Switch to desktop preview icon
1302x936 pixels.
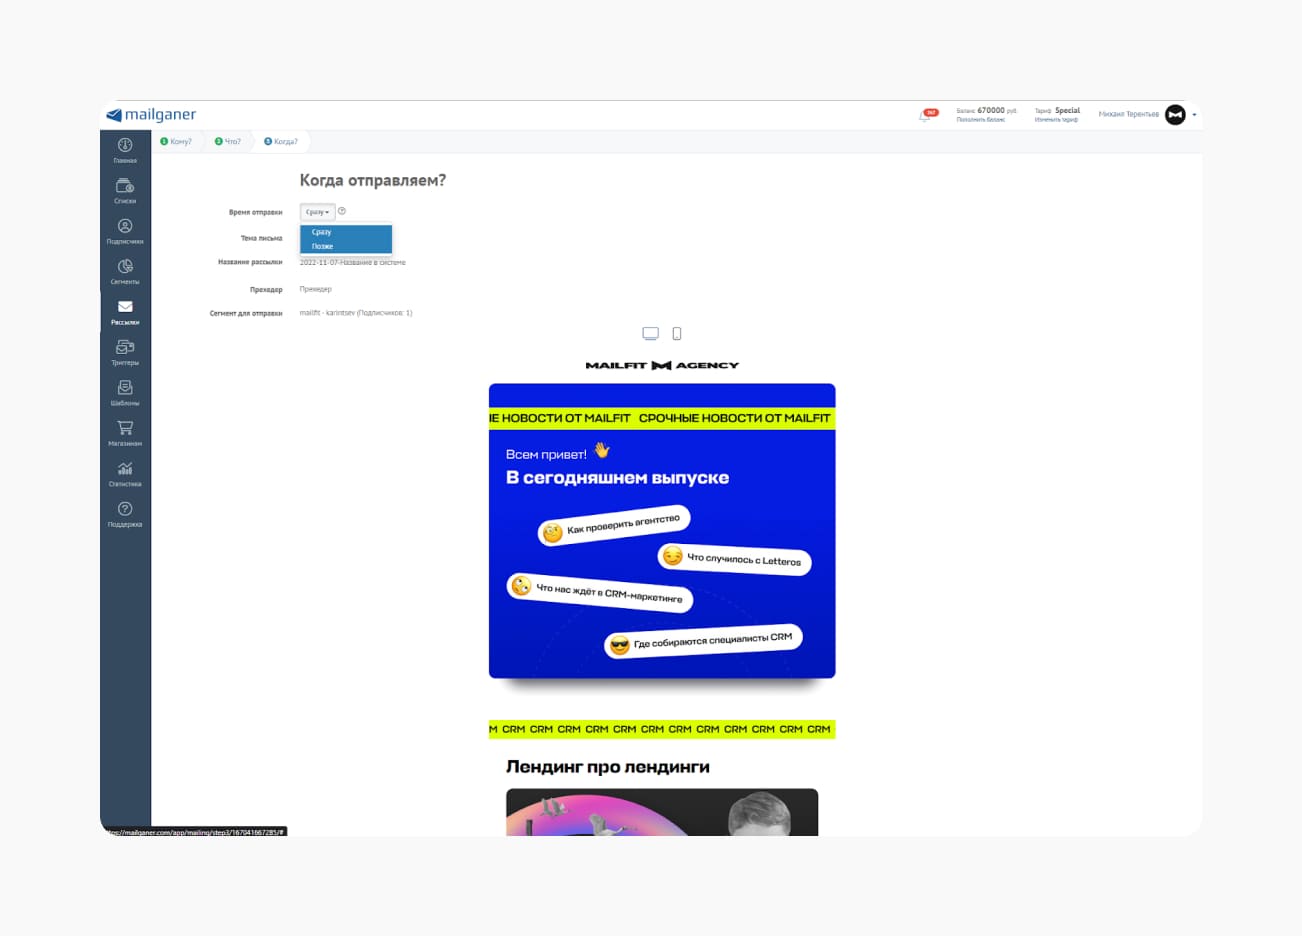(650, 333)
